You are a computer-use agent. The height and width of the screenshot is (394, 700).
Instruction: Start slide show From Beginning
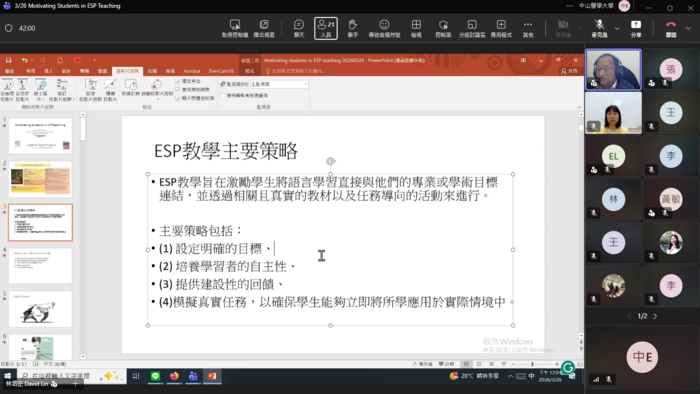tap(7, 90)
